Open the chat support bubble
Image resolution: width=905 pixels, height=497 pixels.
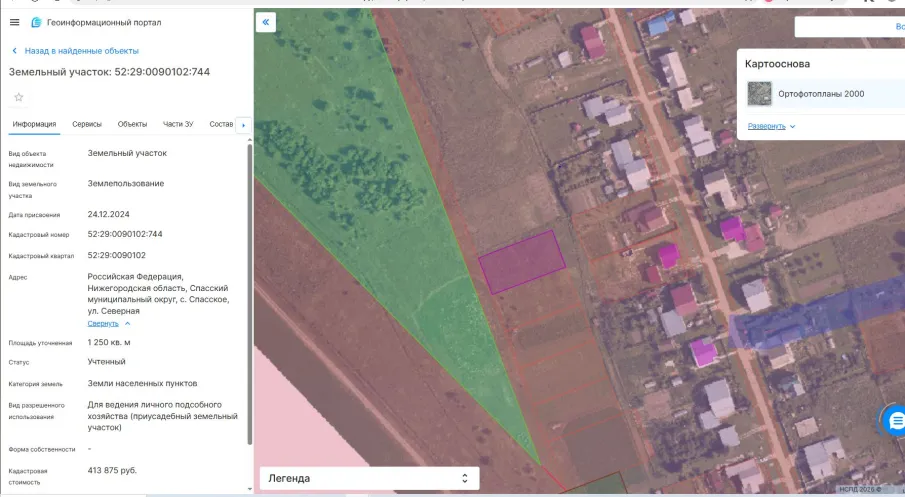coord(895,421)
